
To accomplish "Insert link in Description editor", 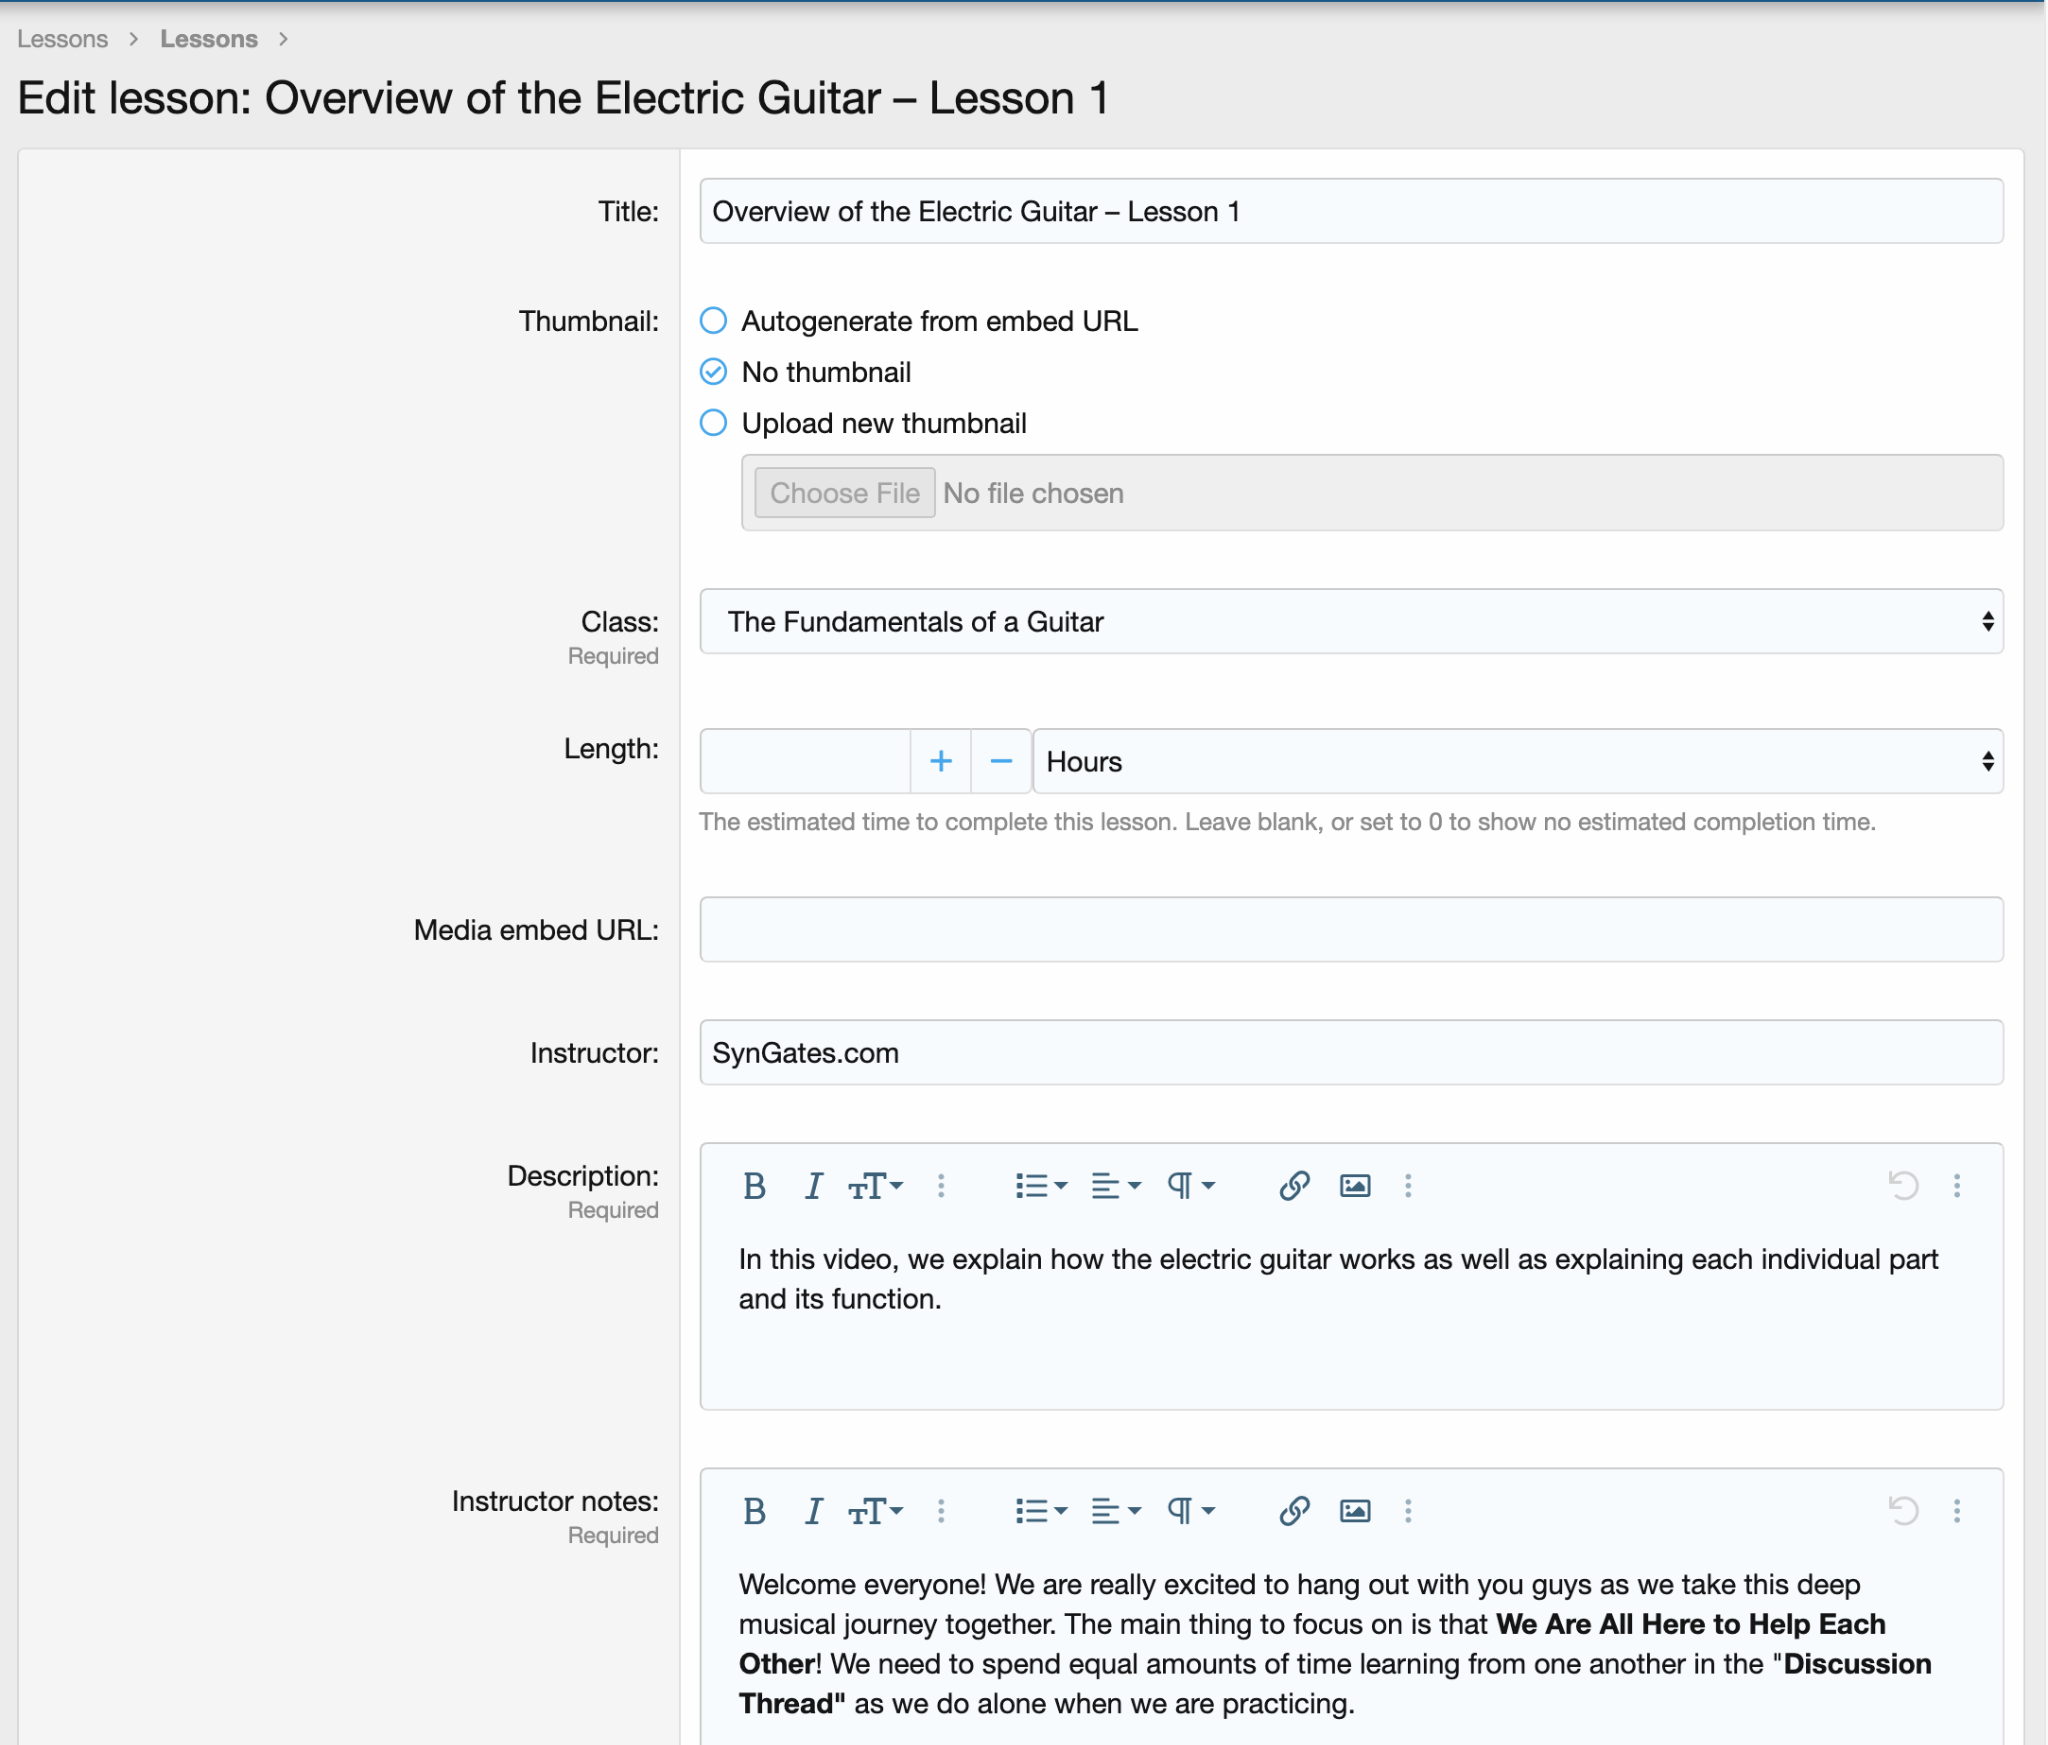I will coord(1294,1186).
